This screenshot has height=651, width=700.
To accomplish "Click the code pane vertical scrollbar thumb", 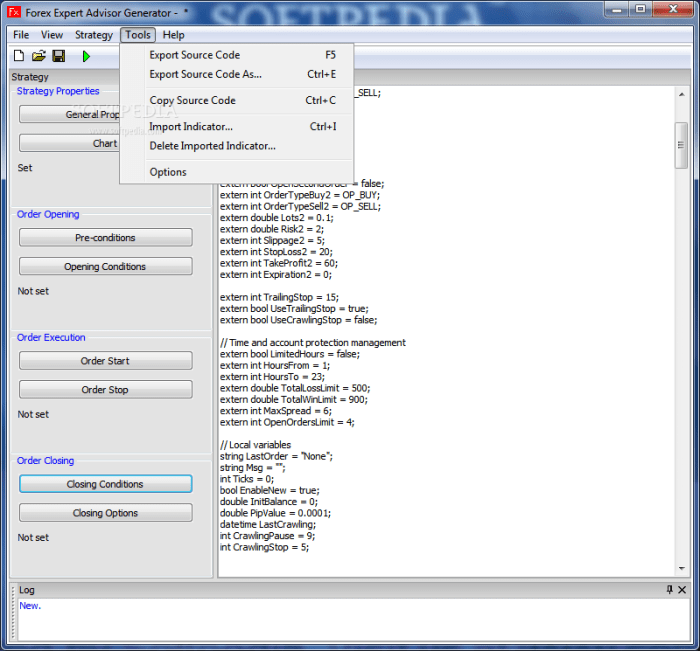I will (681, 145).
